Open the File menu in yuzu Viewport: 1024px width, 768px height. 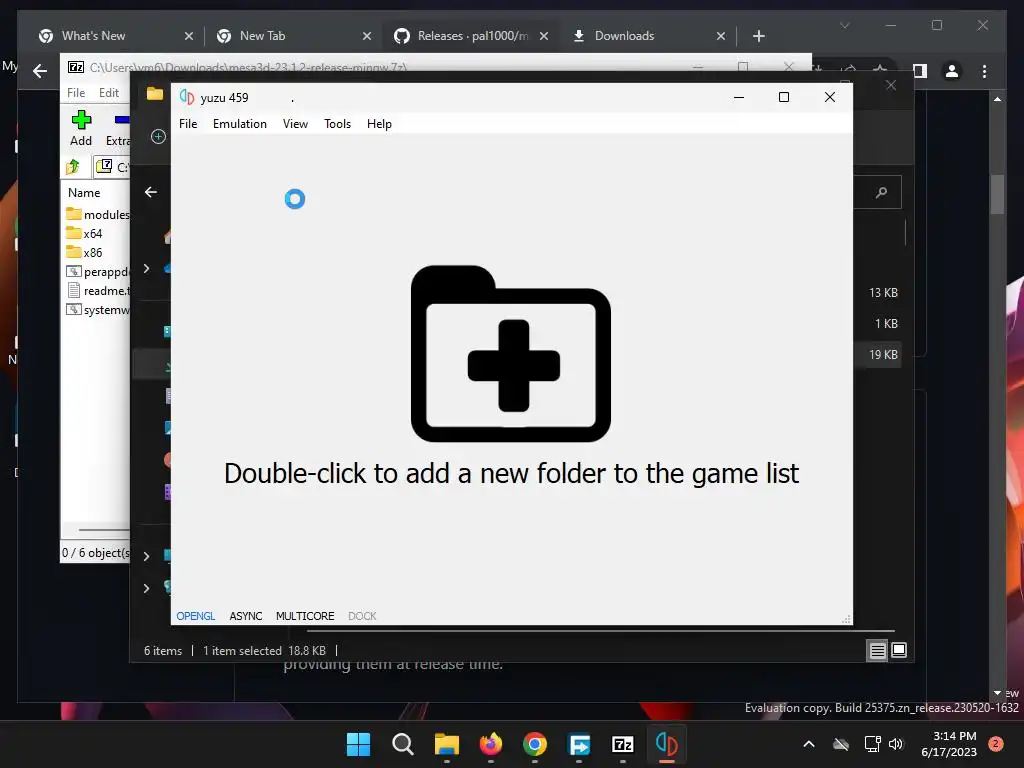point(188,123)
